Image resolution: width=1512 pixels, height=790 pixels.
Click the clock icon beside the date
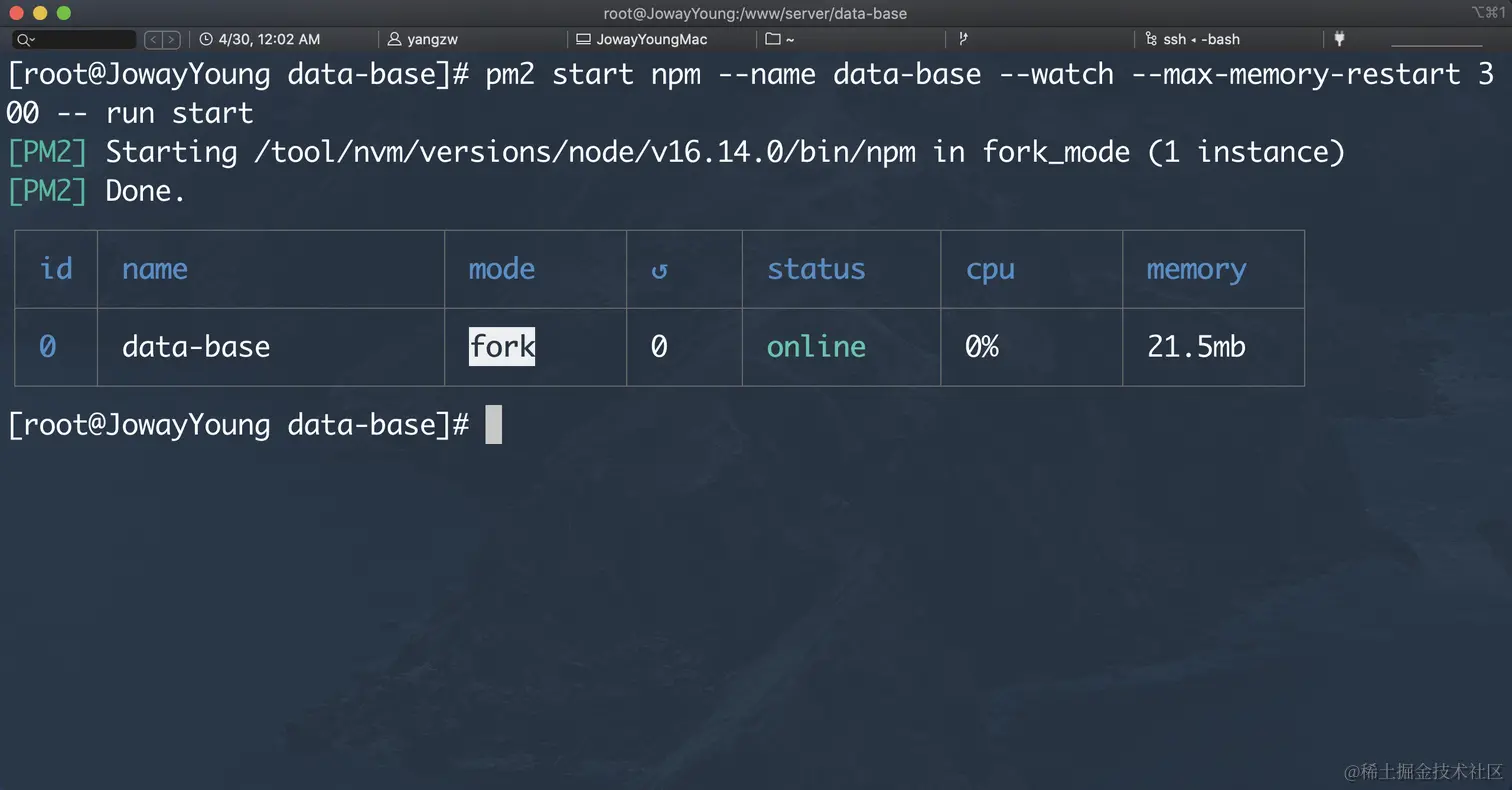pyautogui.click(x=206, y=39)
